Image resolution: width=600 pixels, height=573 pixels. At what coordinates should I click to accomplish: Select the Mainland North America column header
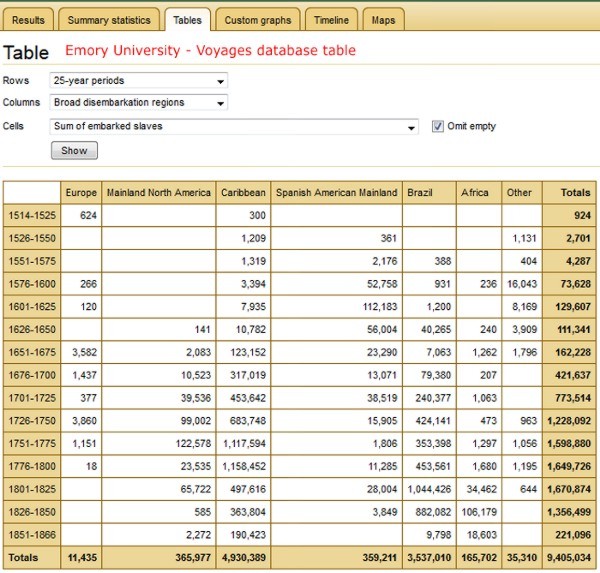[159, 192]
